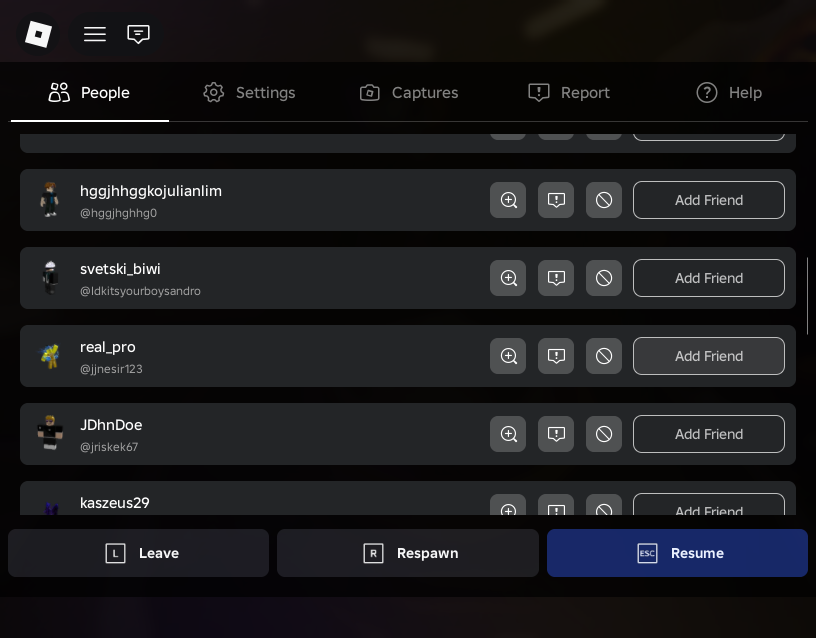The height and width of the screenshot is (638, 816).
Task: Click the display name kaszeus29
Action: pos(114,503)
